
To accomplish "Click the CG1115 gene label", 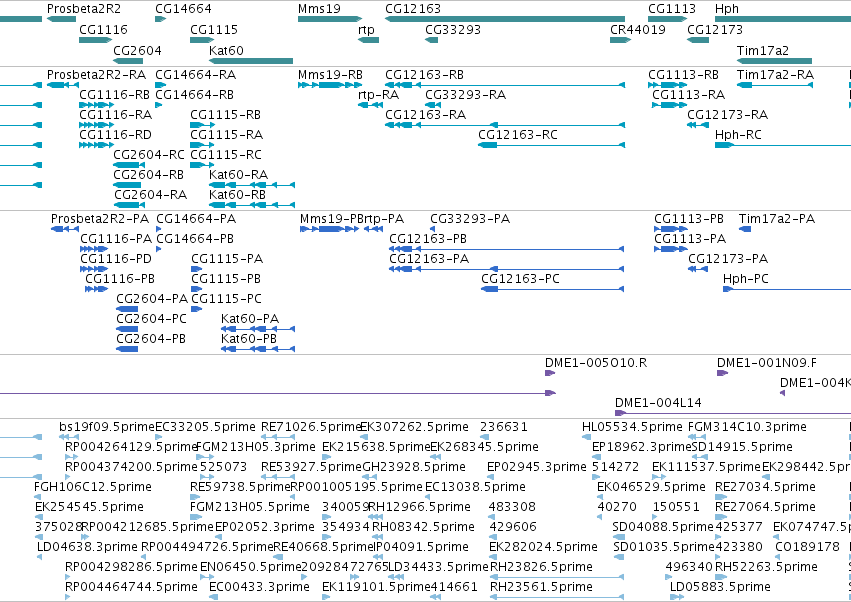I will tap(214, 29).
